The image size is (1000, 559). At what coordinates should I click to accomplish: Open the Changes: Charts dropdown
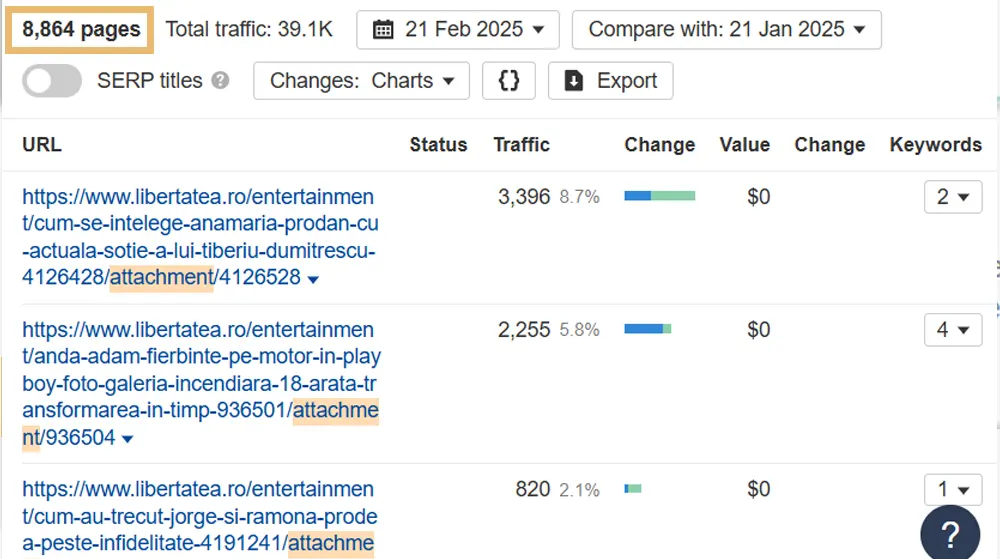pyautogui.click(x=361, y=81)
